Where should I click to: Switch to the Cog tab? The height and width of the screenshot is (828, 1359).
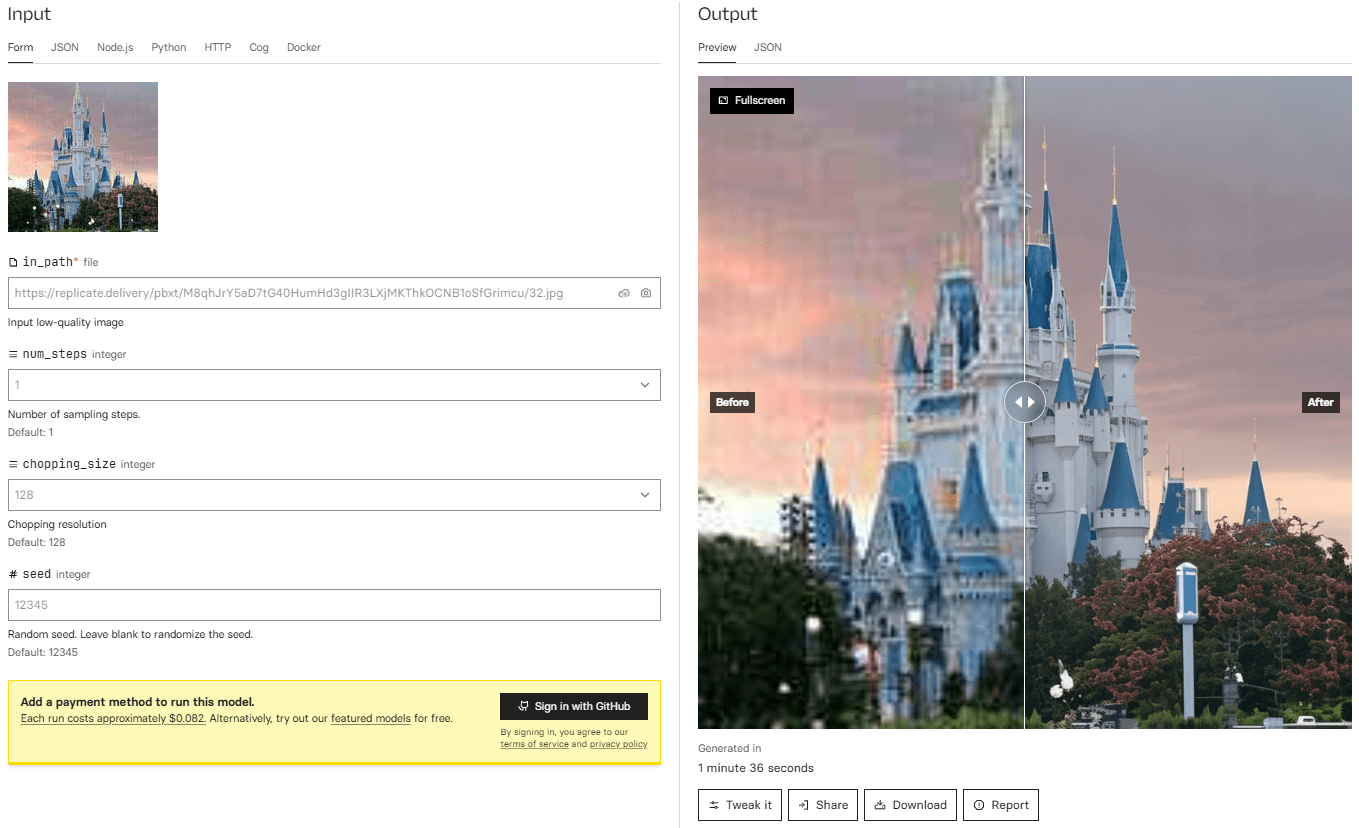coord(259,47)
